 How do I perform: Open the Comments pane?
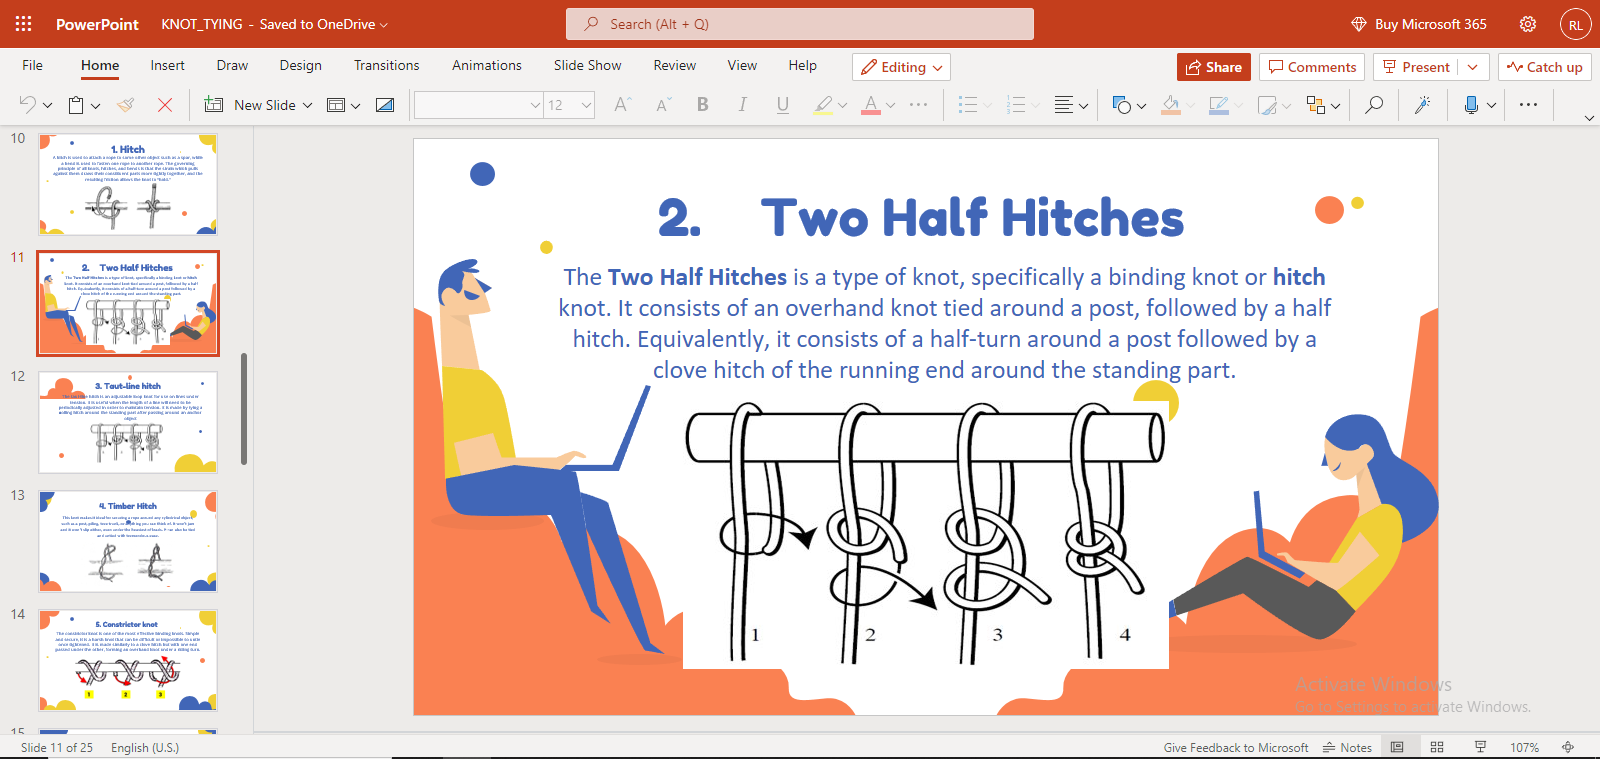1312,67
